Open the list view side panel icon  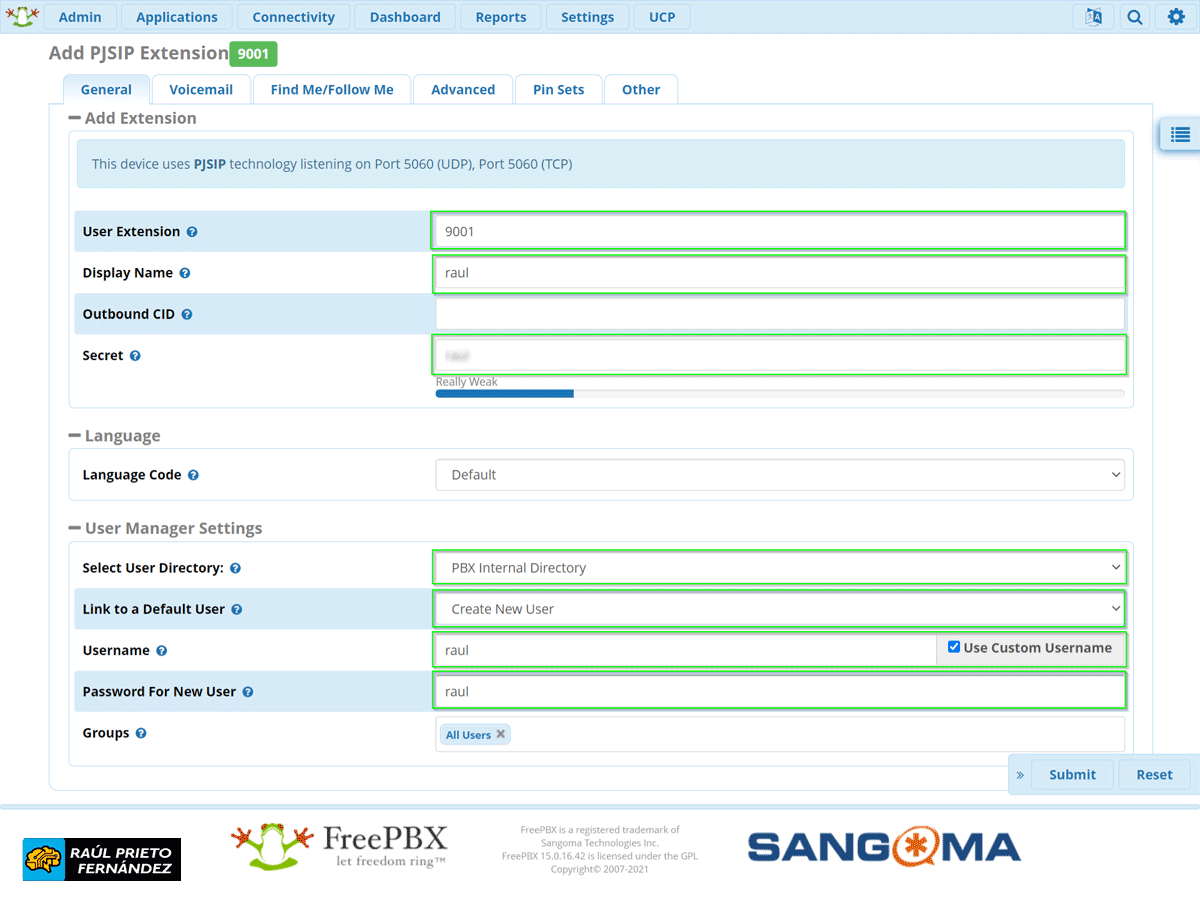coord(1180,134)
